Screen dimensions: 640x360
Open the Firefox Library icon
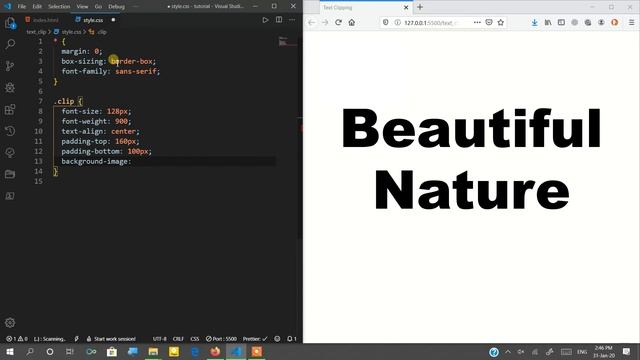[548, 22]
